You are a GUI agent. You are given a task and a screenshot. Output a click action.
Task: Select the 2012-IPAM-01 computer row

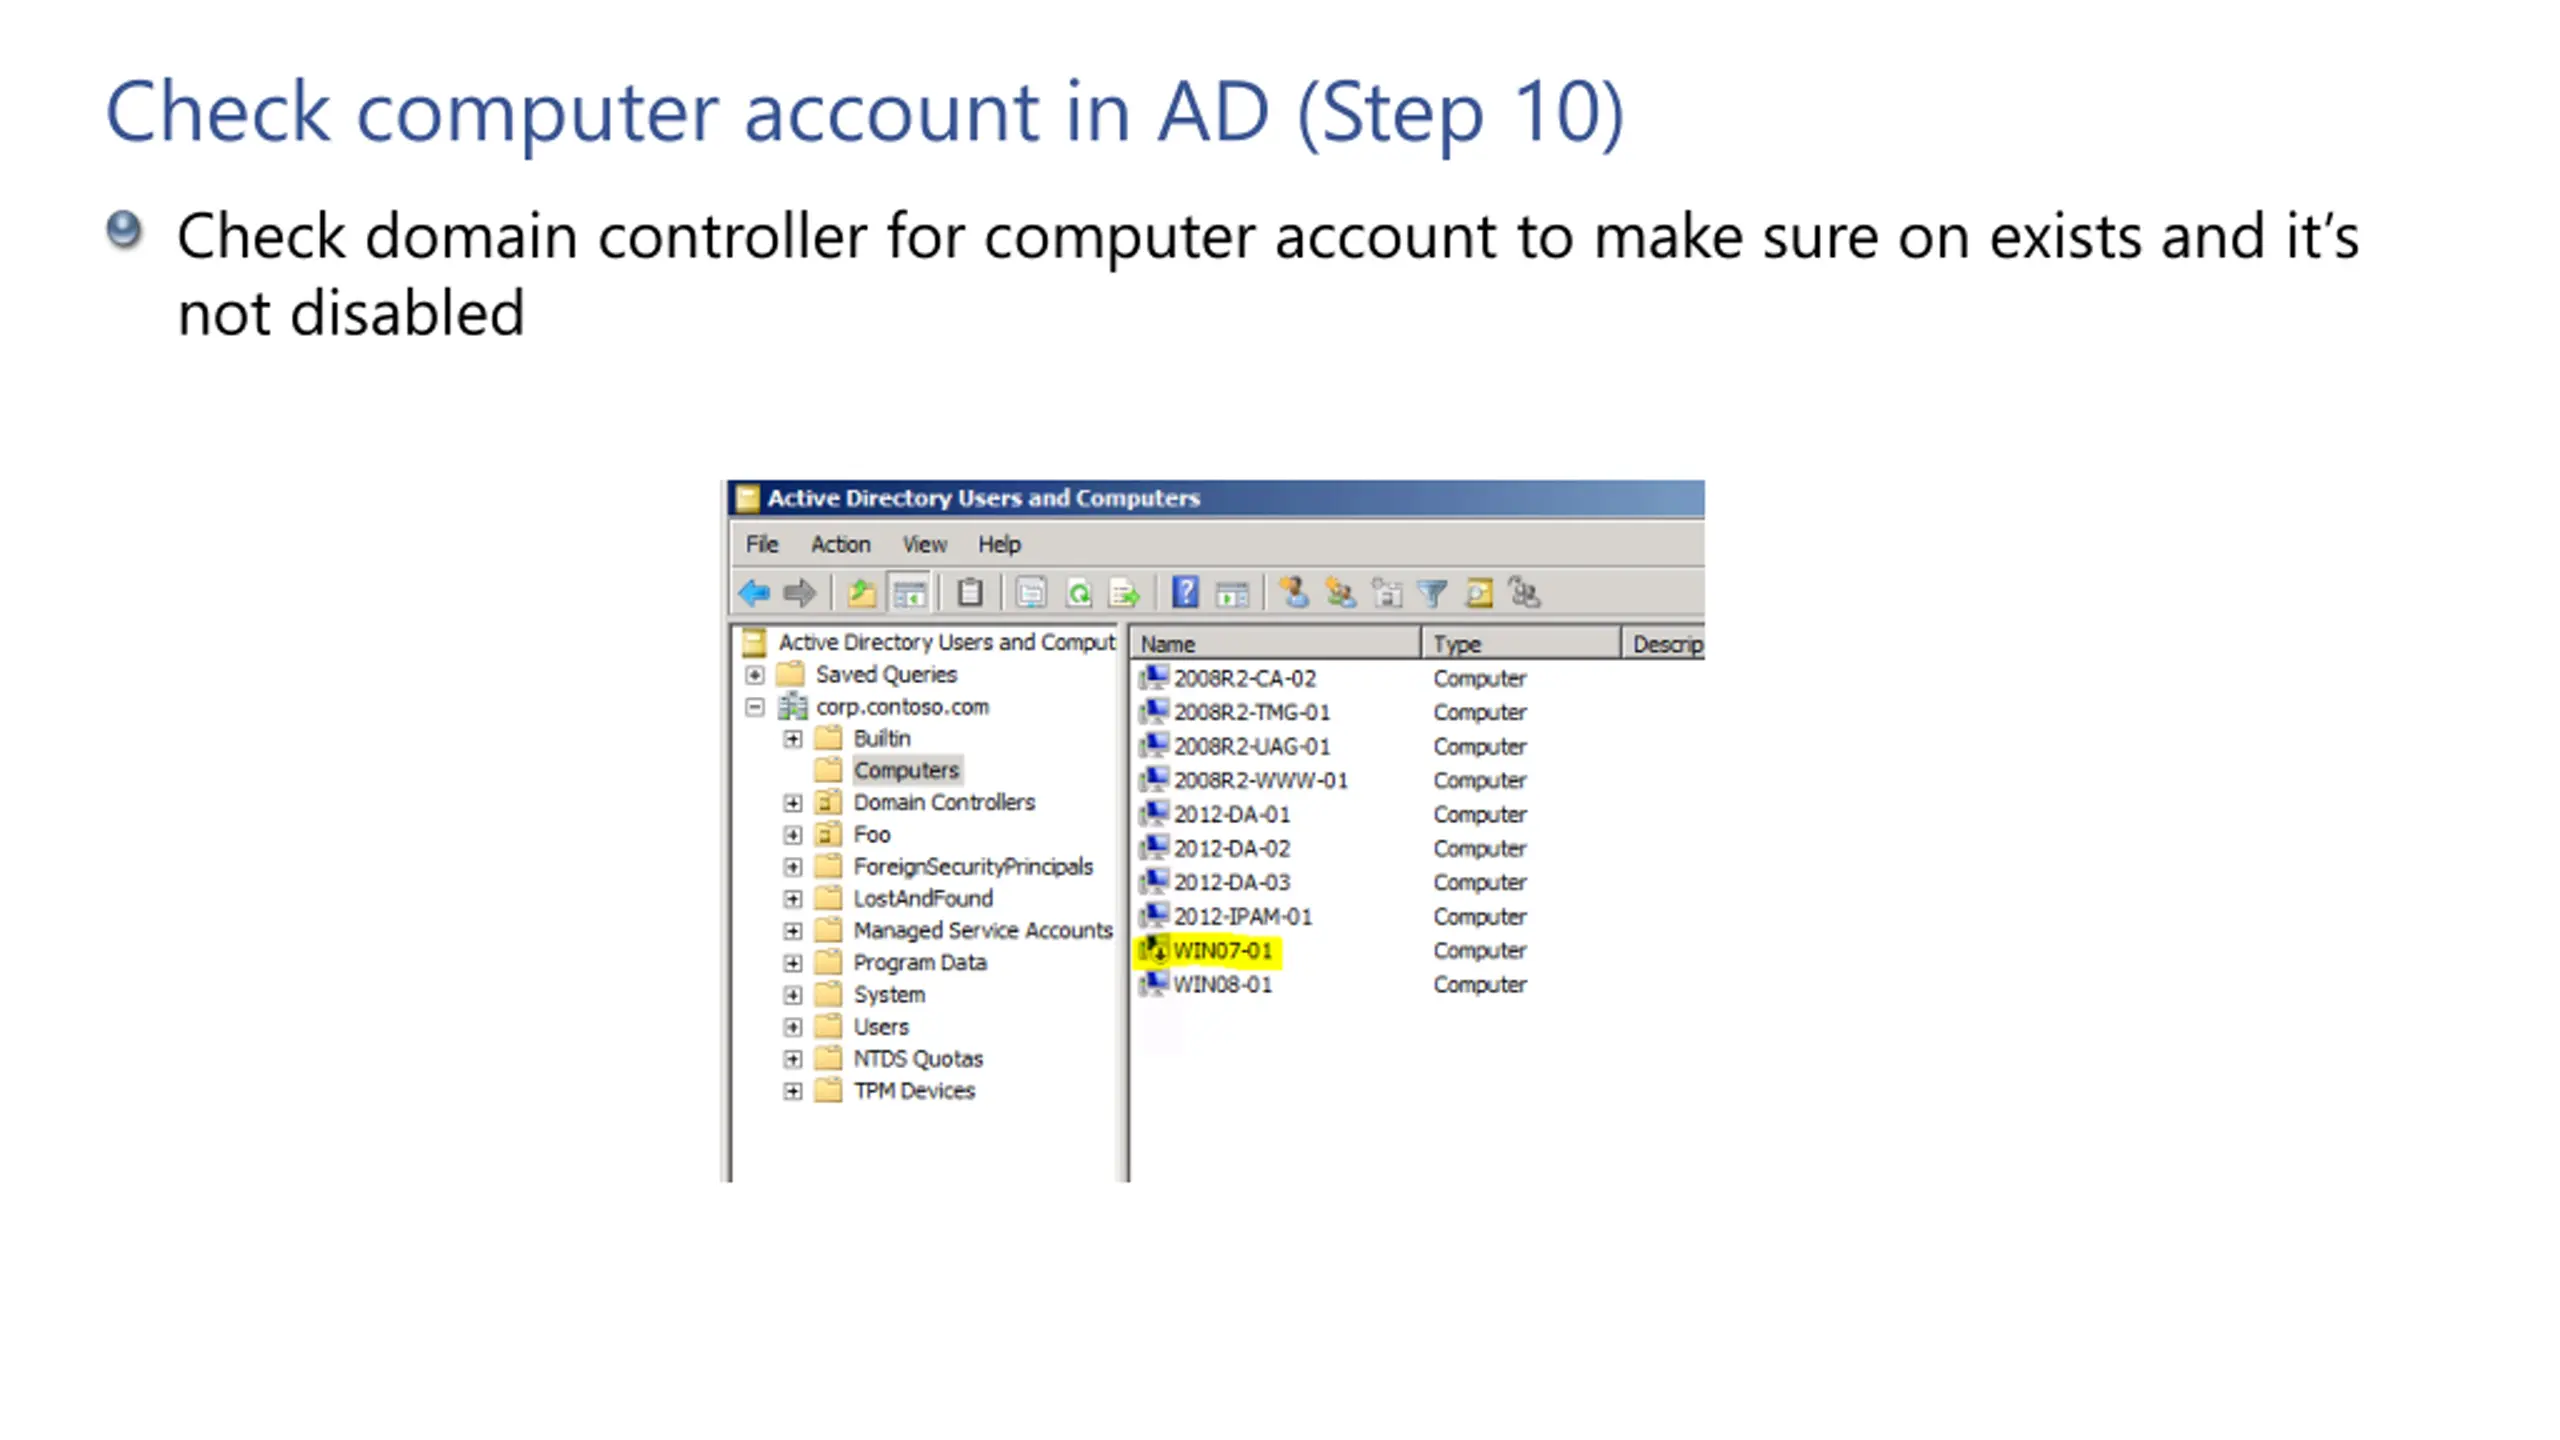coord(1334,916)
